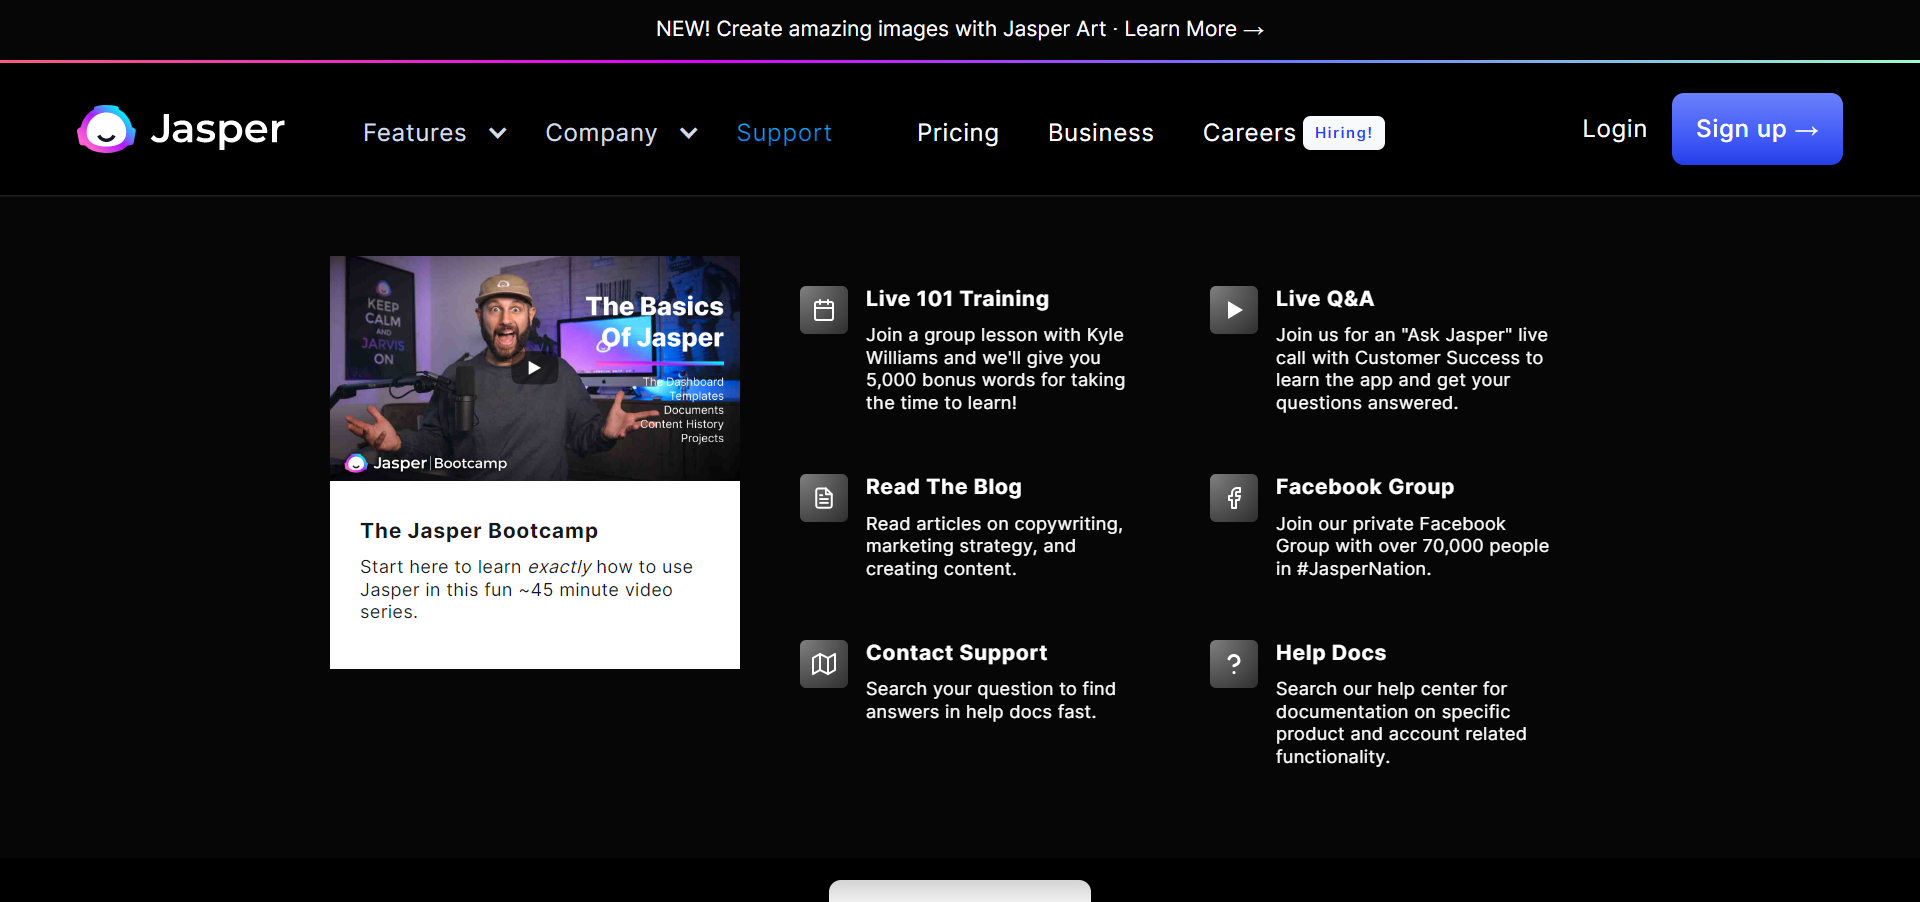The image size is (1920, 902).
Task: Click the map icon beside Contact Support
Action: (823, 664)
